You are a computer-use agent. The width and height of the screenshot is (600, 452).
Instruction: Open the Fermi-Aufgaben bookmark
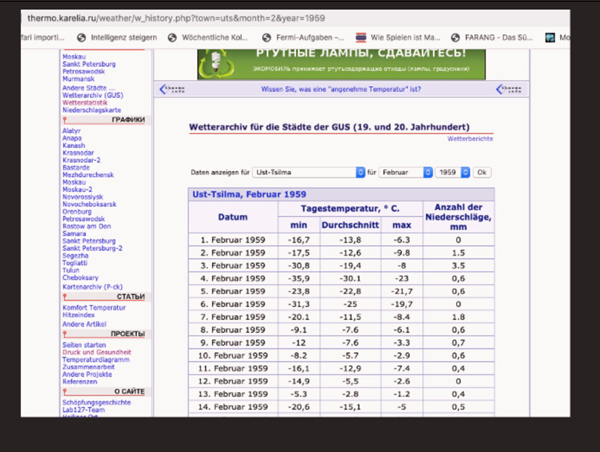[310, 38]
